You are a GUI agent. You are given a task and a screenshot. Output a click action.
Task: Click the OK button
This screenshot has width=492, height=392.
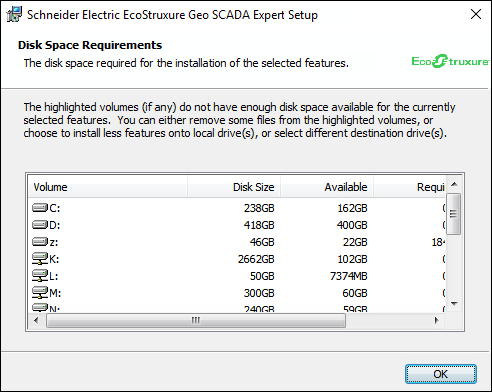441,374
